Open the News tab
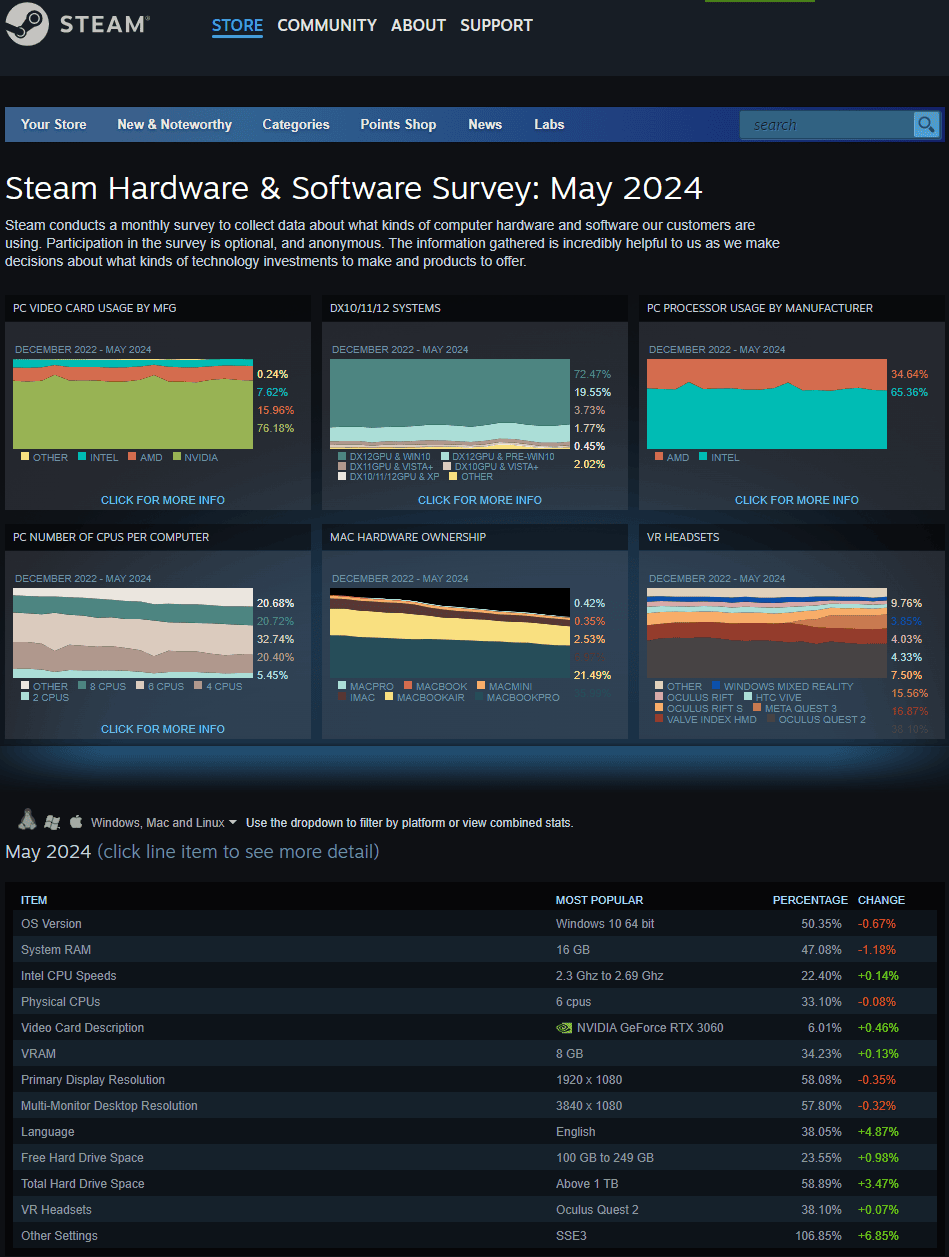Viewport: 949px width, 1257px height. (485, 124)
